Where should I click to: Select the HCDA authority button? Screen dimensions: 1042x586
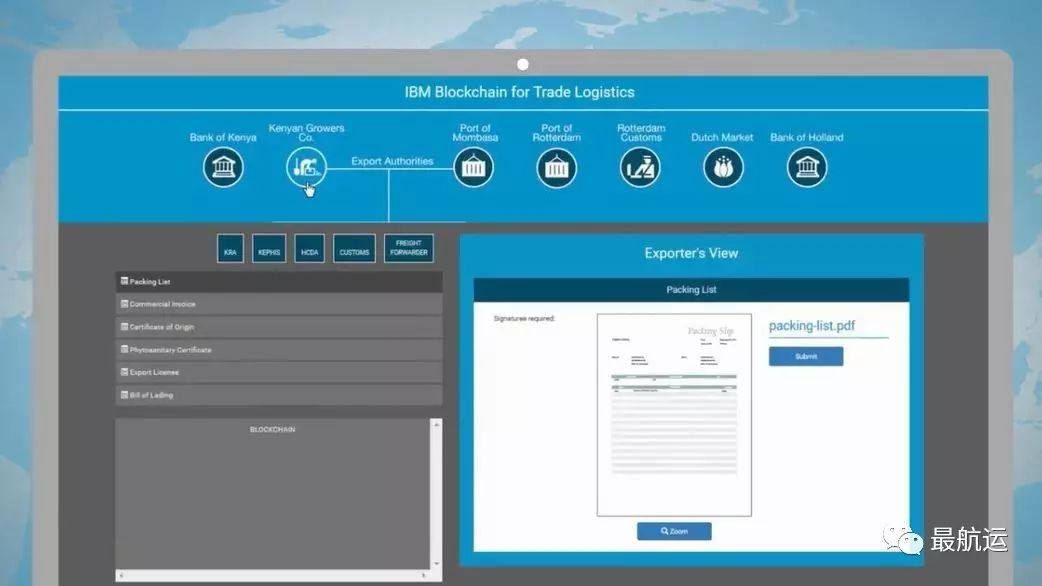point(310,248)
